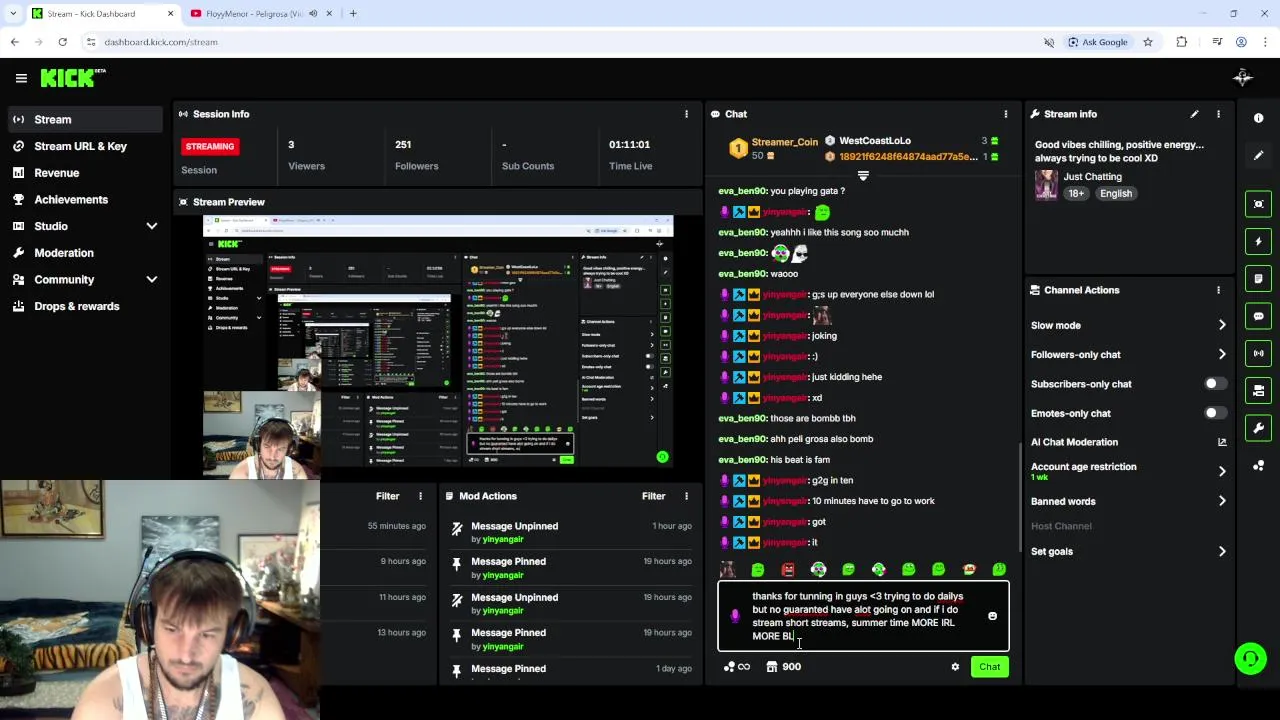Viewport: 1280px width, 720px height.
Task: Switch to FloyyMenor - Peligrosa browser tab
Action: tap(255, 14)
